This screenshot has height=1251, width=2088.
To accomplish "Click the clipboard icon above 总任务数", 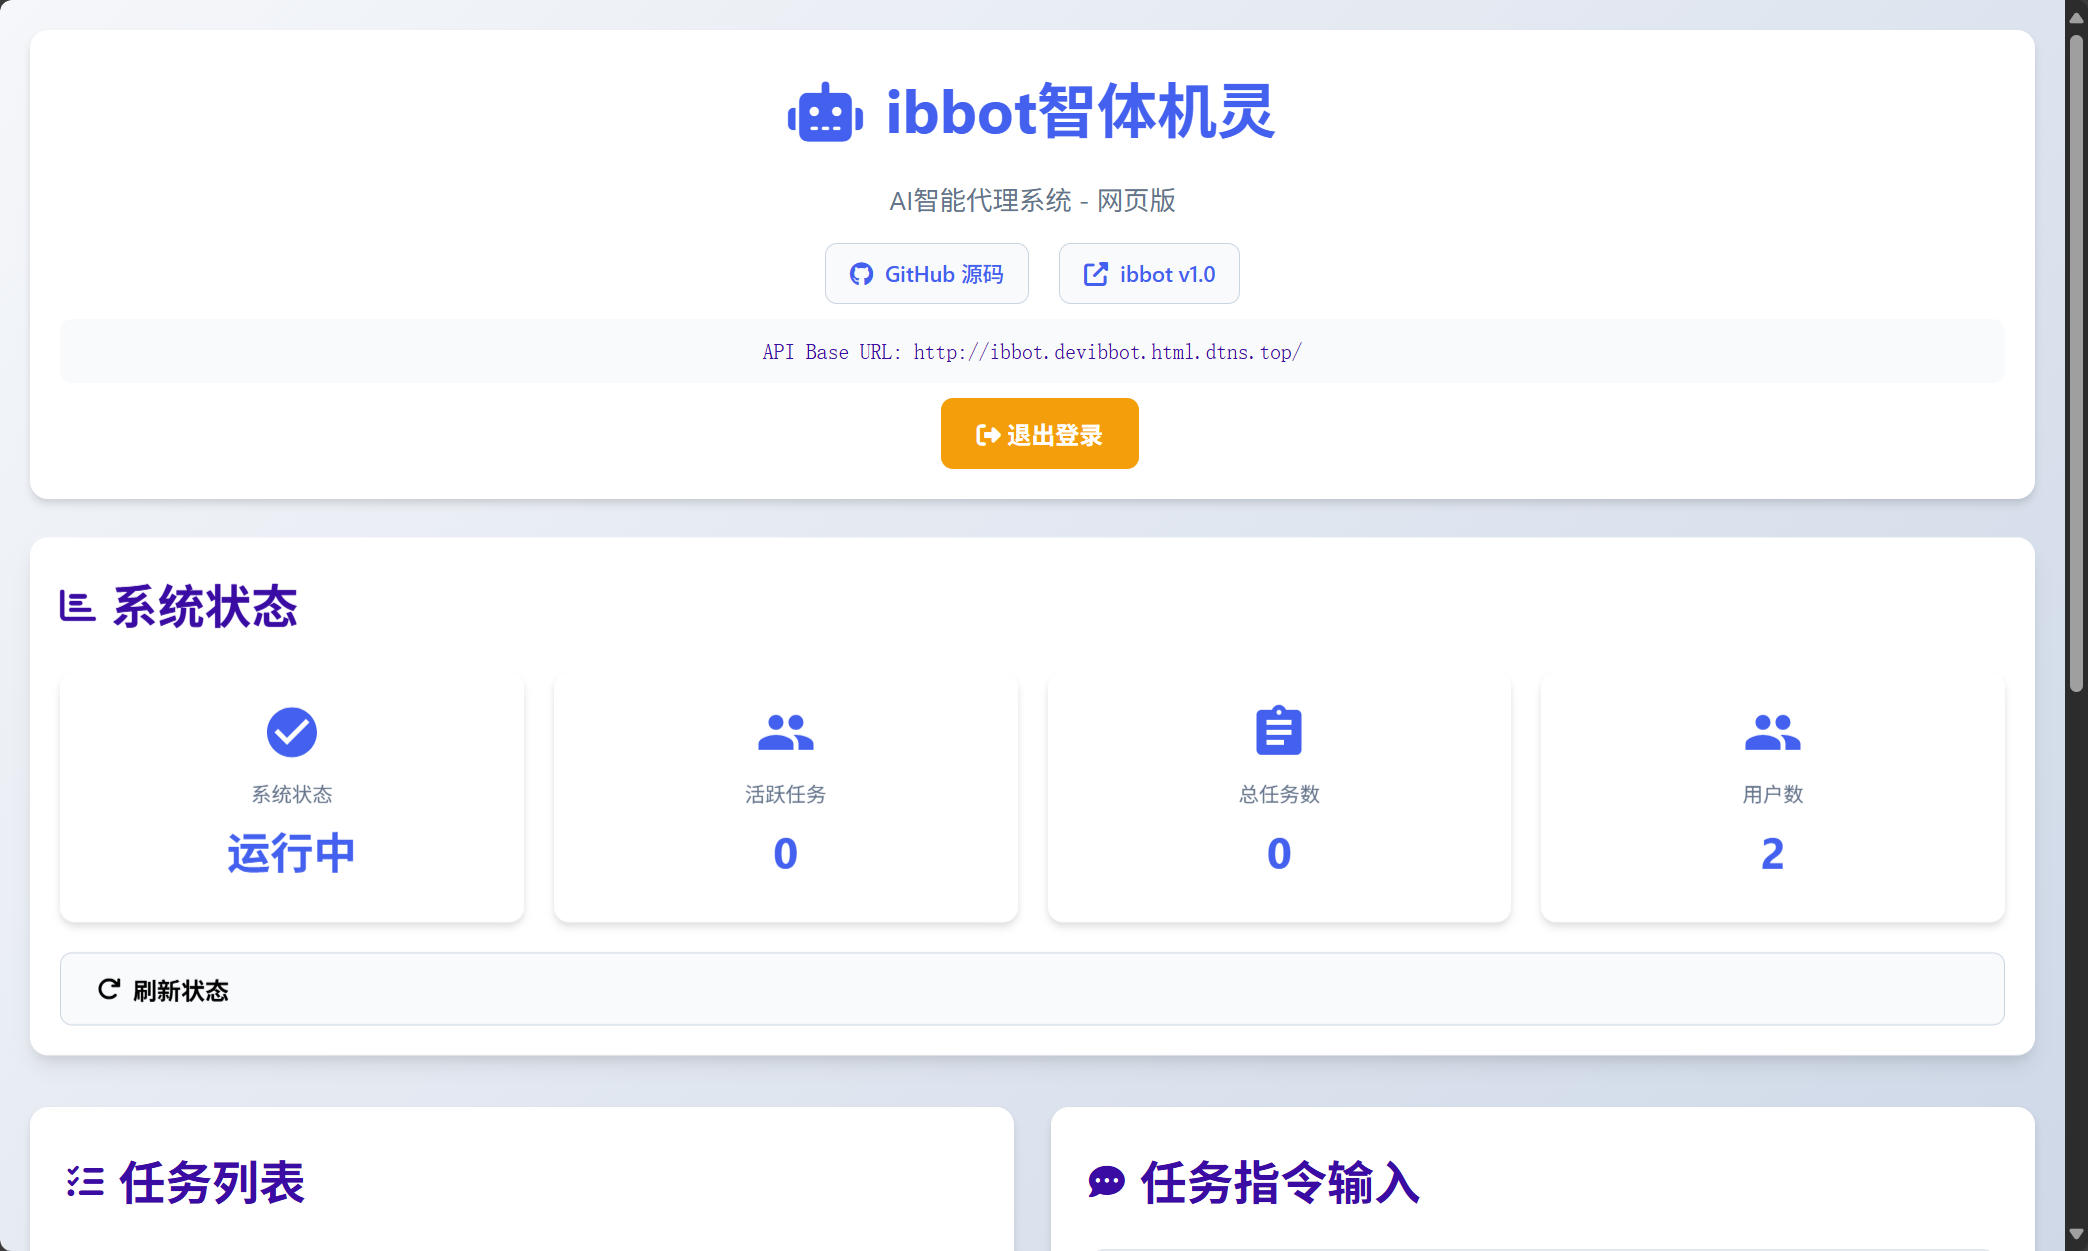I will tap(1278, 731).
